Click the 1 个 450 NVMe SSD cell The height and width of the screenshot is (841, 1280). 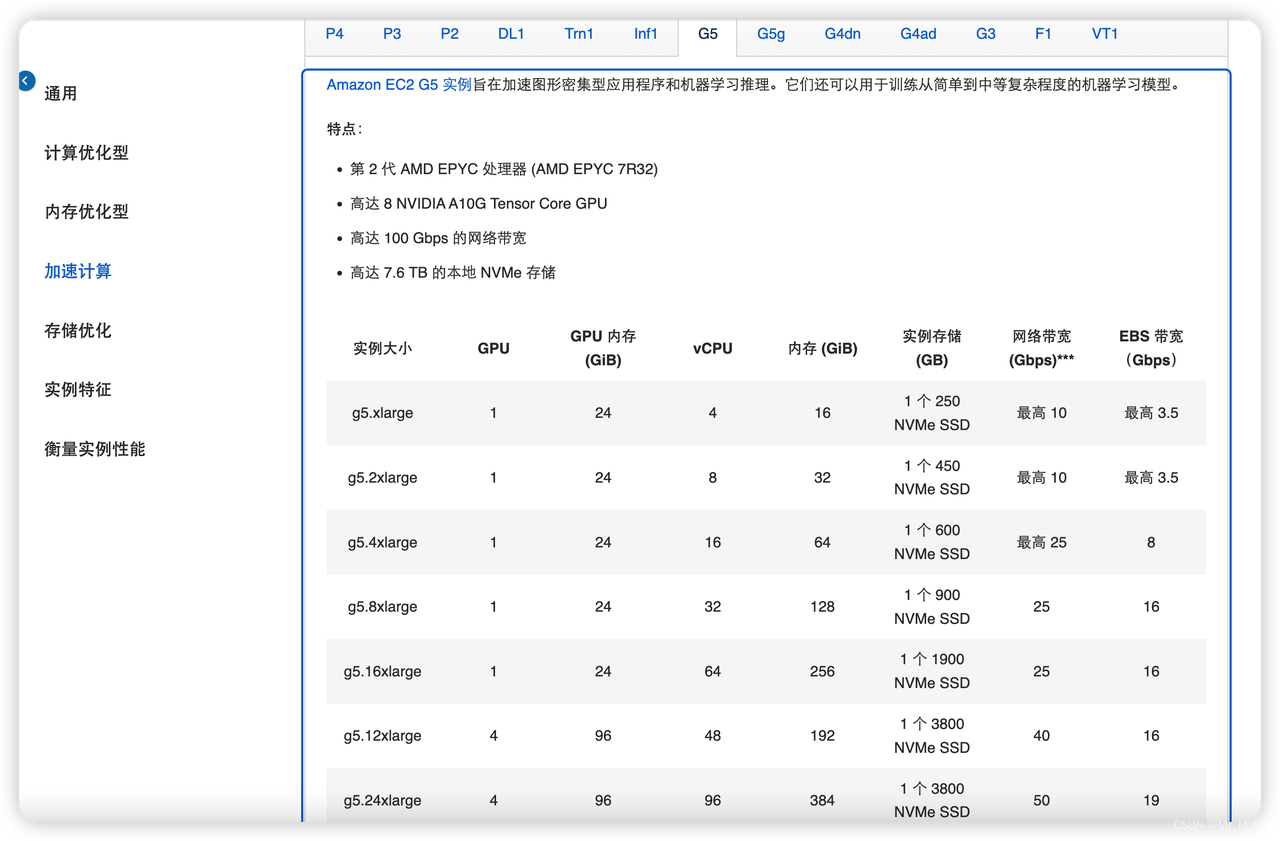[x=932, y=477]
